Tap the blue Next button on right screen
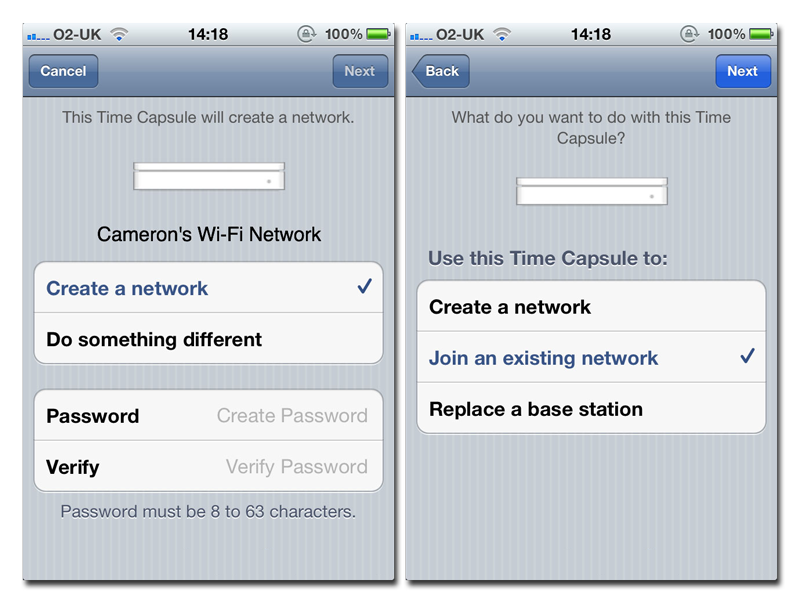 point(743,71)
